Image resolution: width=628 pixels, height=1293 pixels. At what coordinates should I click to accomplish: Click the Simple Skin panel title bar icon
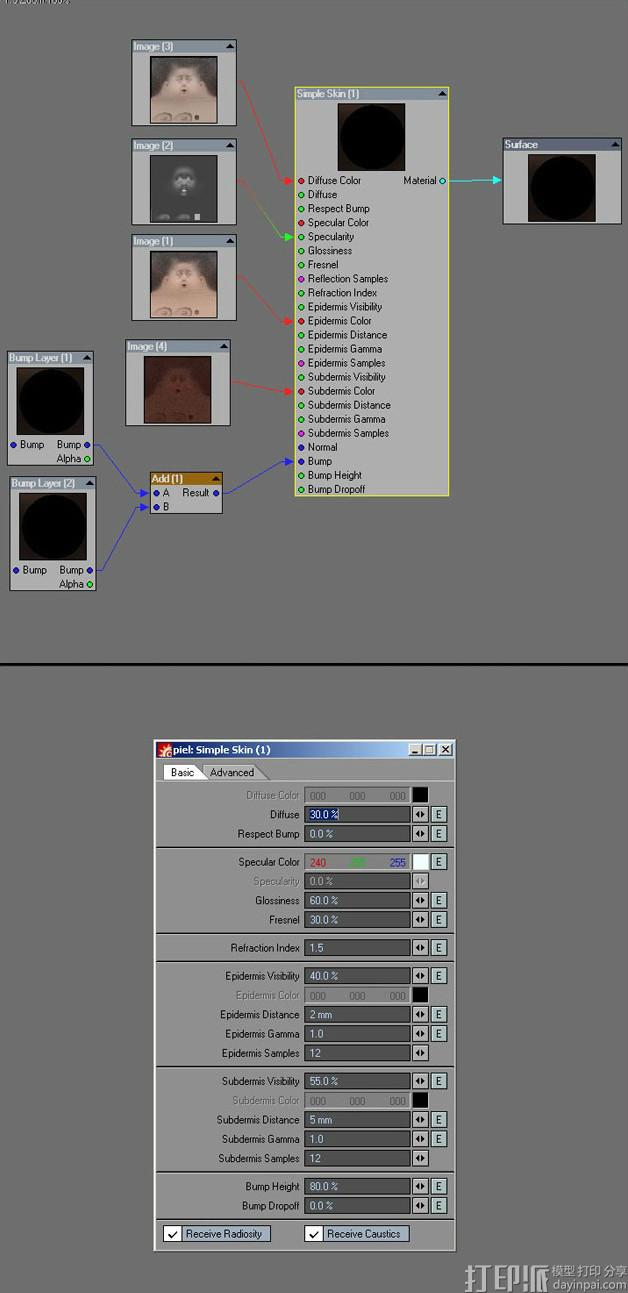click(x=165, y=750)
